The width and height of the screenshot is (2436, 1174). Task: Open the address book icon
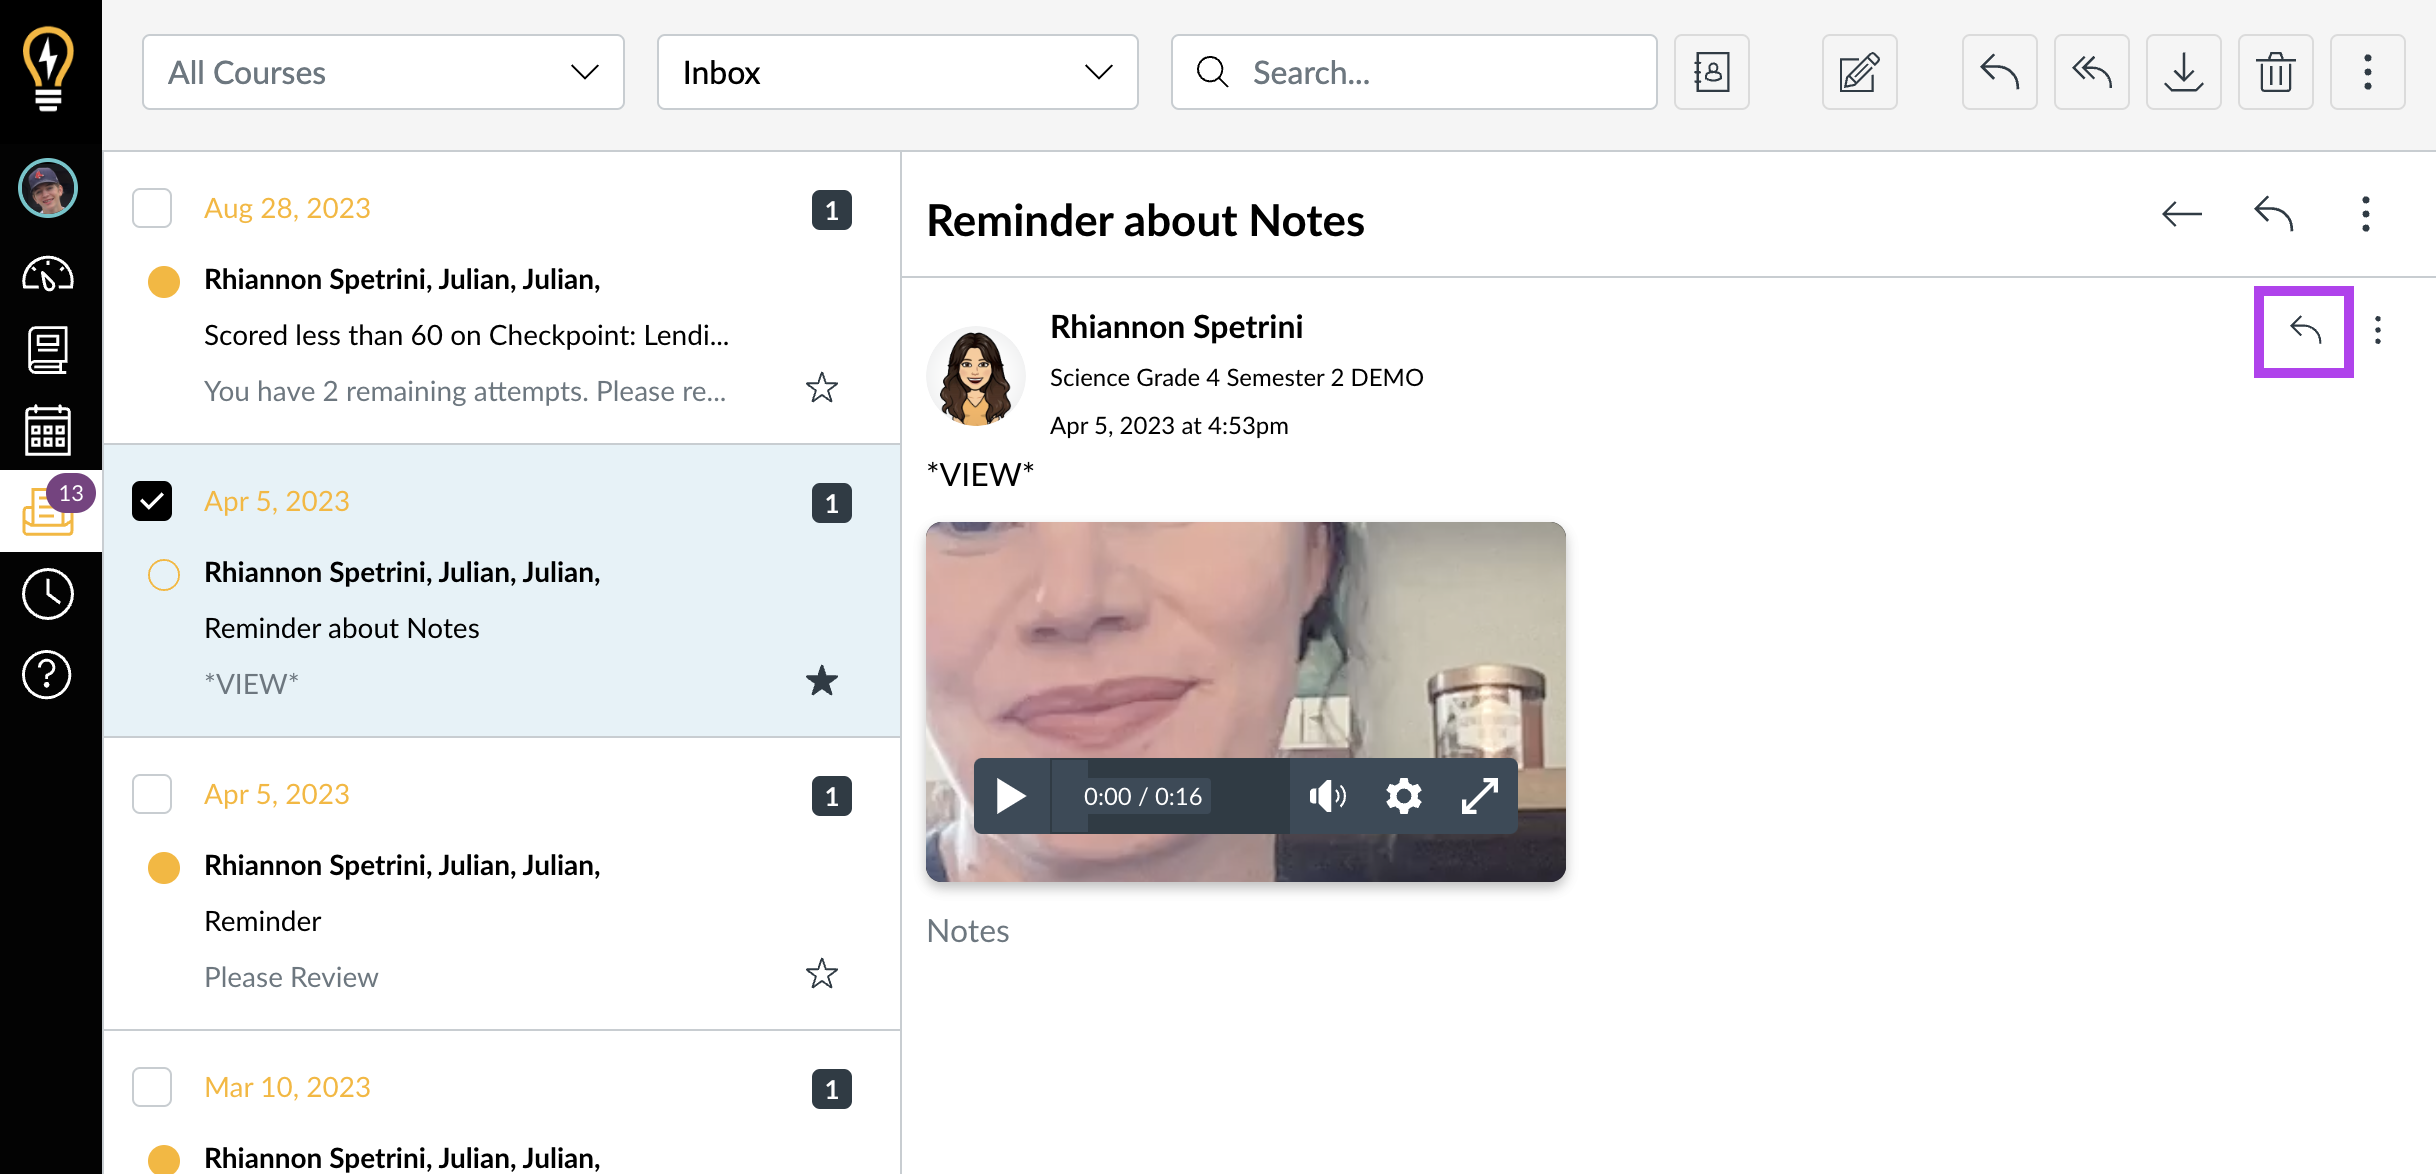coord(1712,72)
